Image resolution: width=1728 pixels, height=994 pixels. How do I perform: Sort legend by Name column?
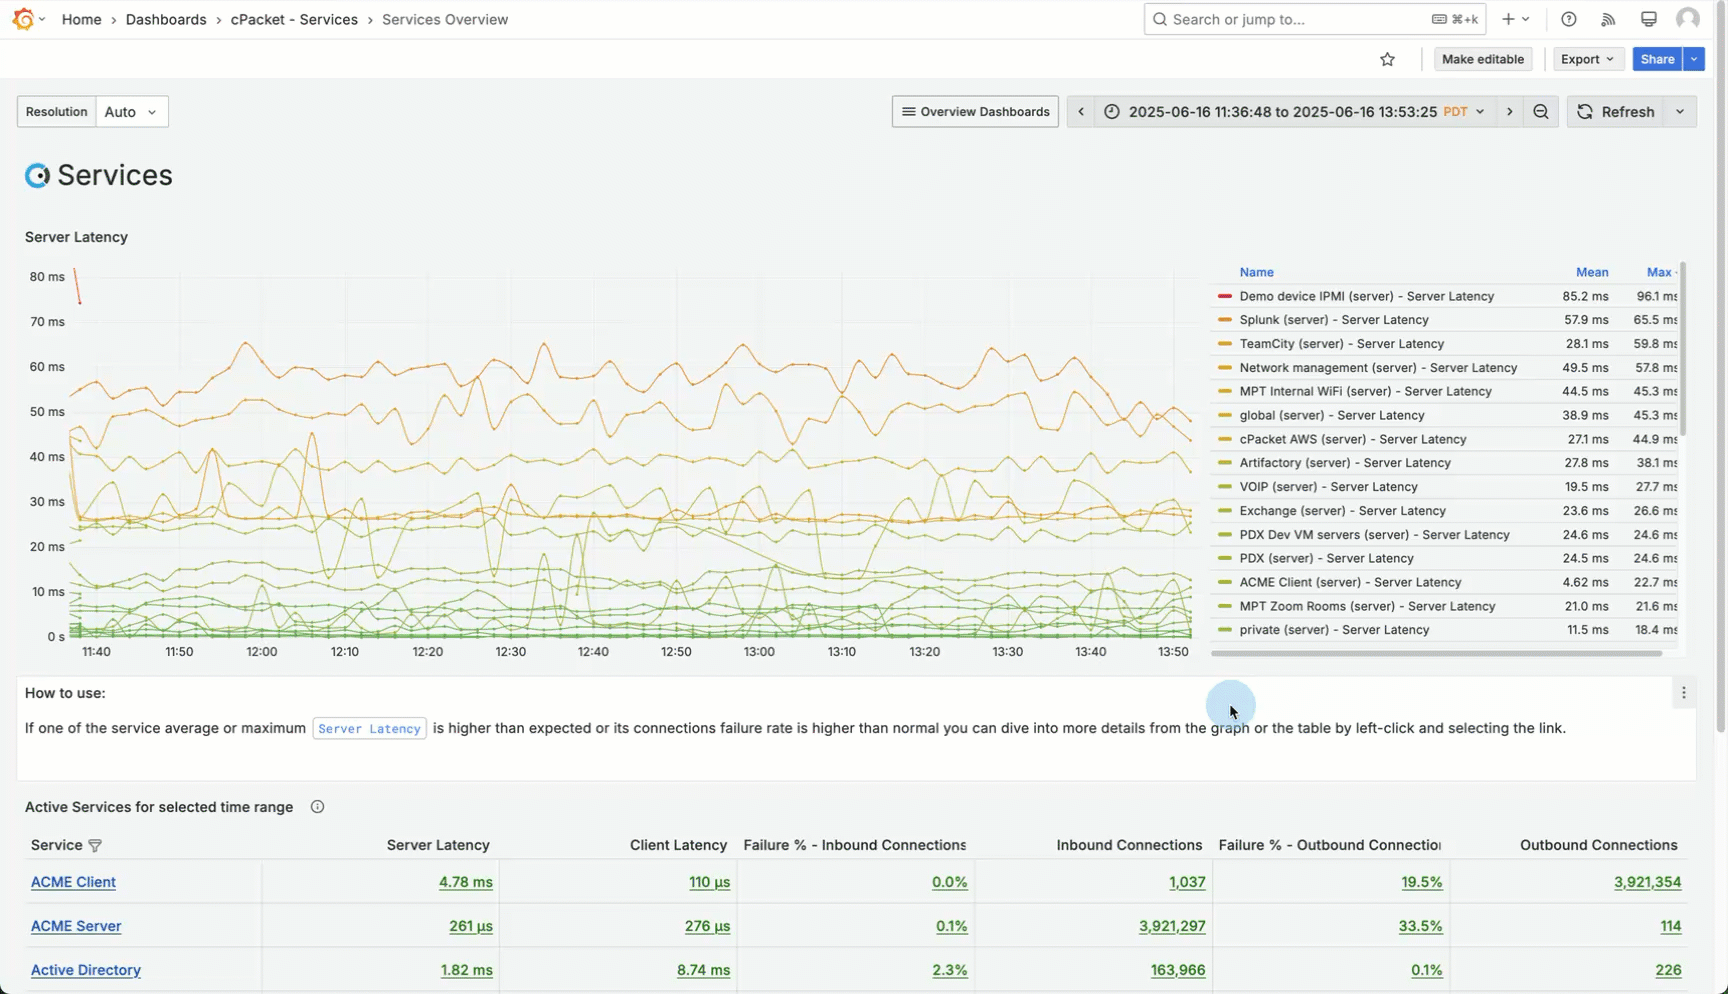point(1256,272)
